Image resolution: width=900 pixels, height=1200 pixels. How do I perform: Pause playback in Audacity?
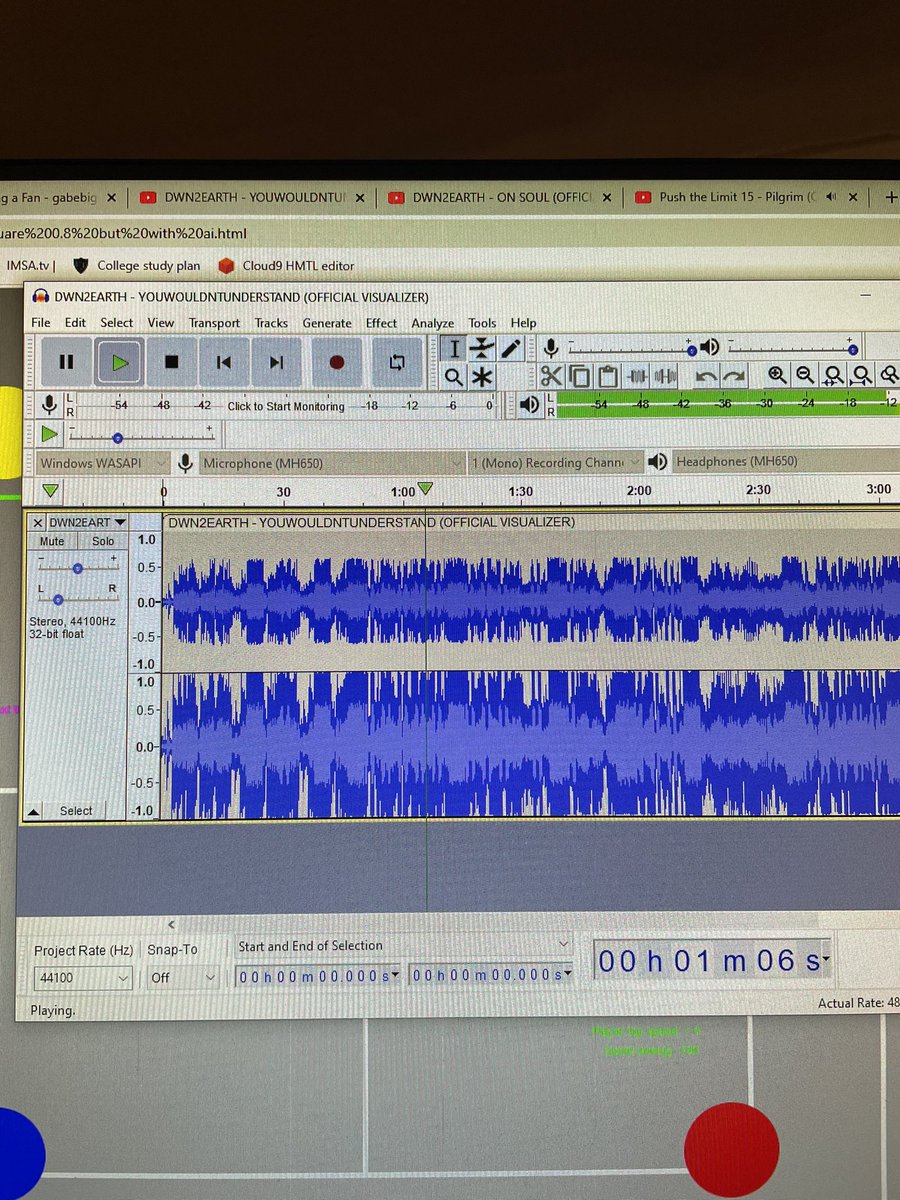66,362
